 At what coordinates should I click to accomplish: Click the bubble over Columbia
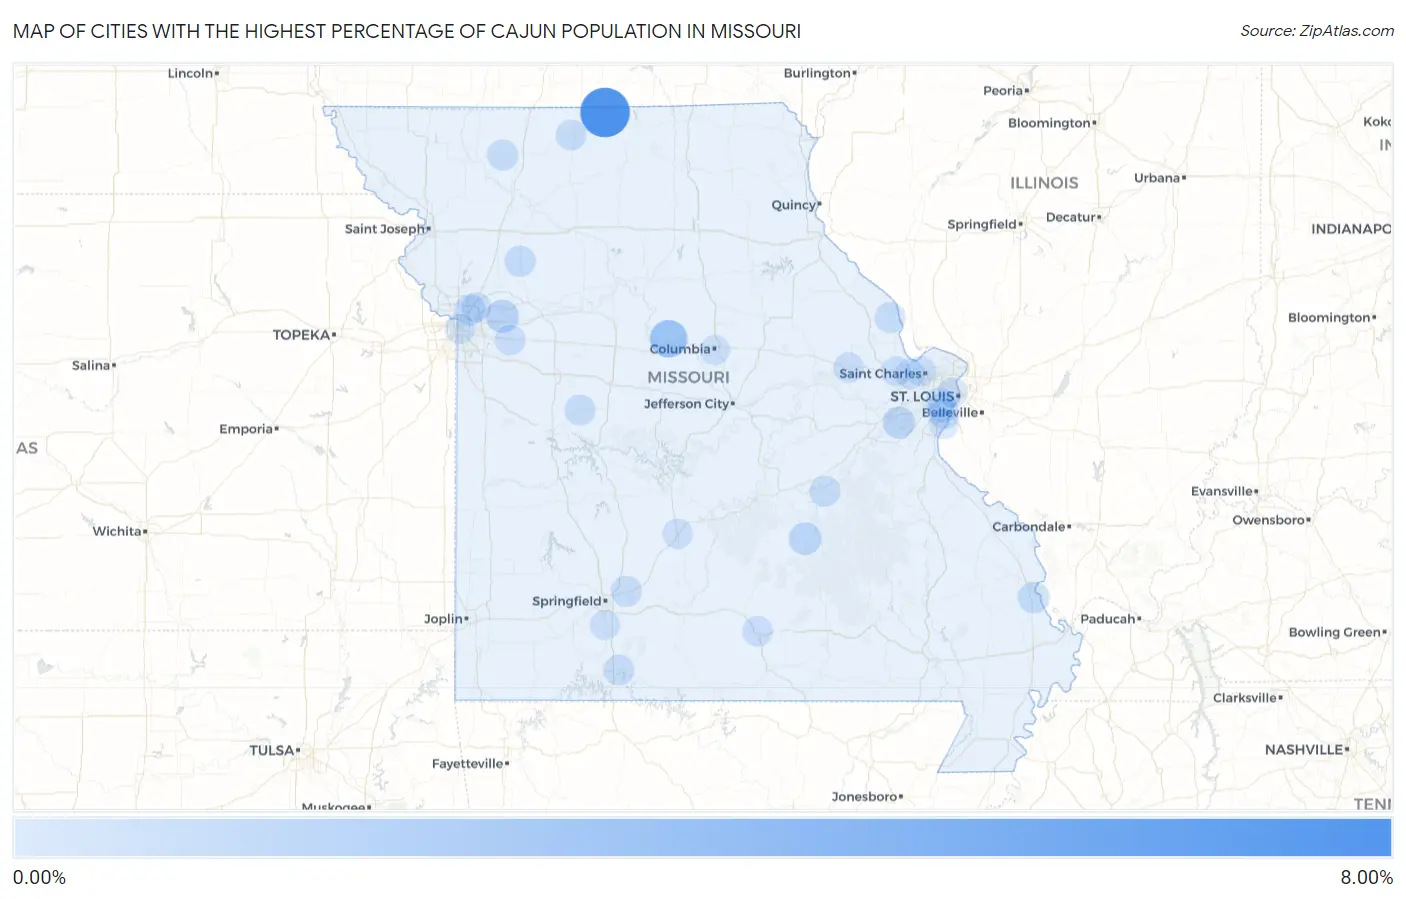[668, 339]
